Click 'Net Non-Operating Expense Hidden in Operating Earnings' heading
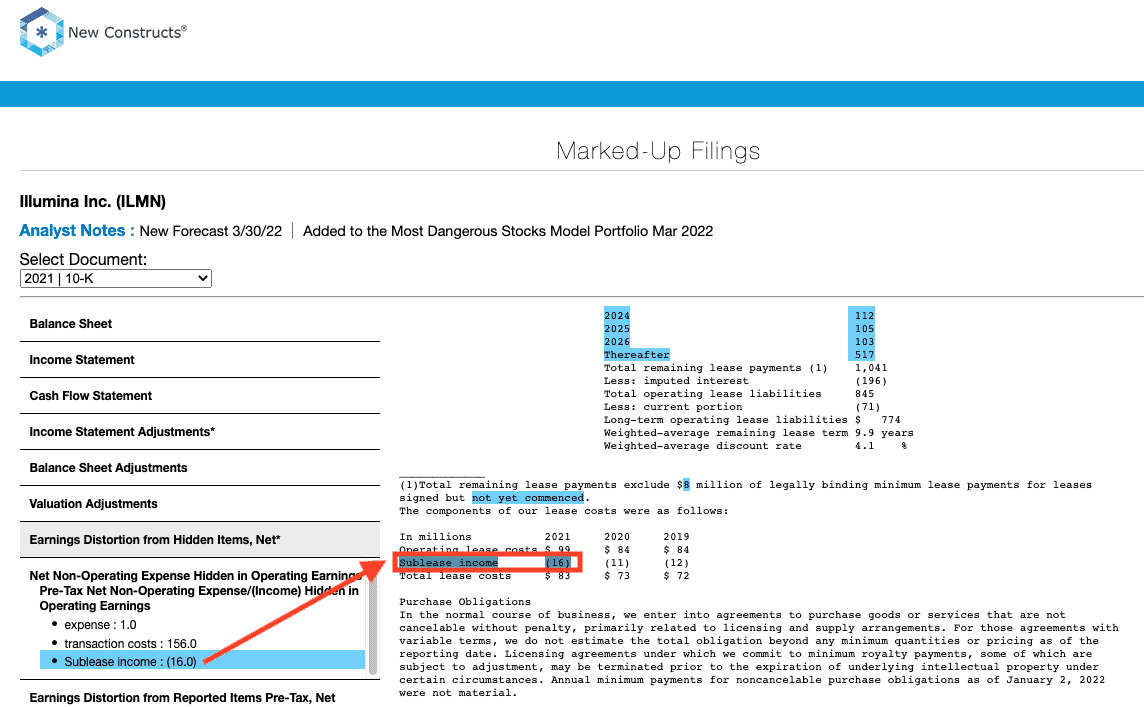The height and width of the screenshot is (707, 1144). click(196, 576)
